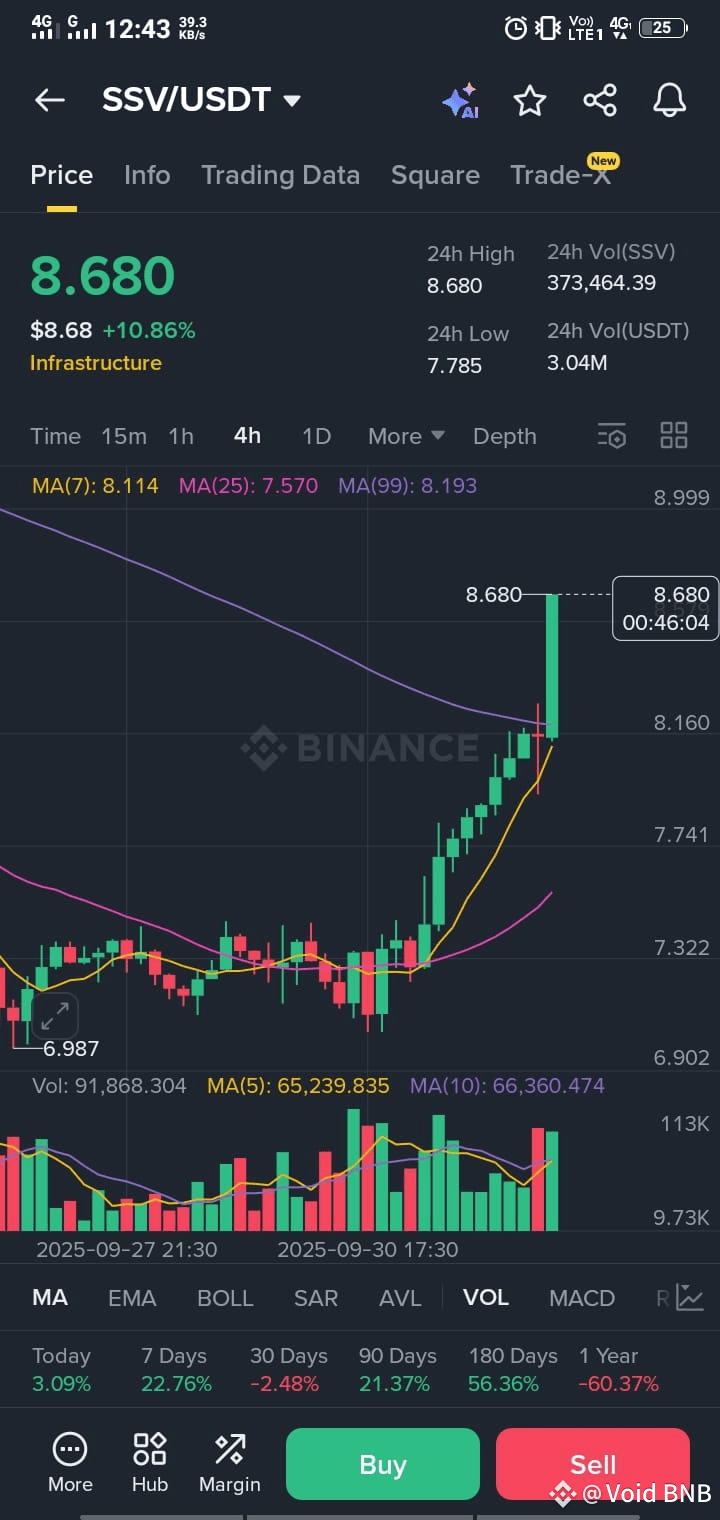Tap the +10.86% change percentage
Screen dimensions: 720x1520
click(x=149, y=330)
